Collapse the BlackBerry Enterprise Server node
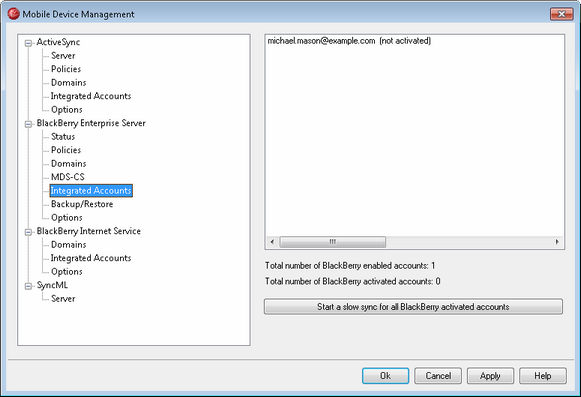Screen dimensions: 581x397 pos(28,124)
